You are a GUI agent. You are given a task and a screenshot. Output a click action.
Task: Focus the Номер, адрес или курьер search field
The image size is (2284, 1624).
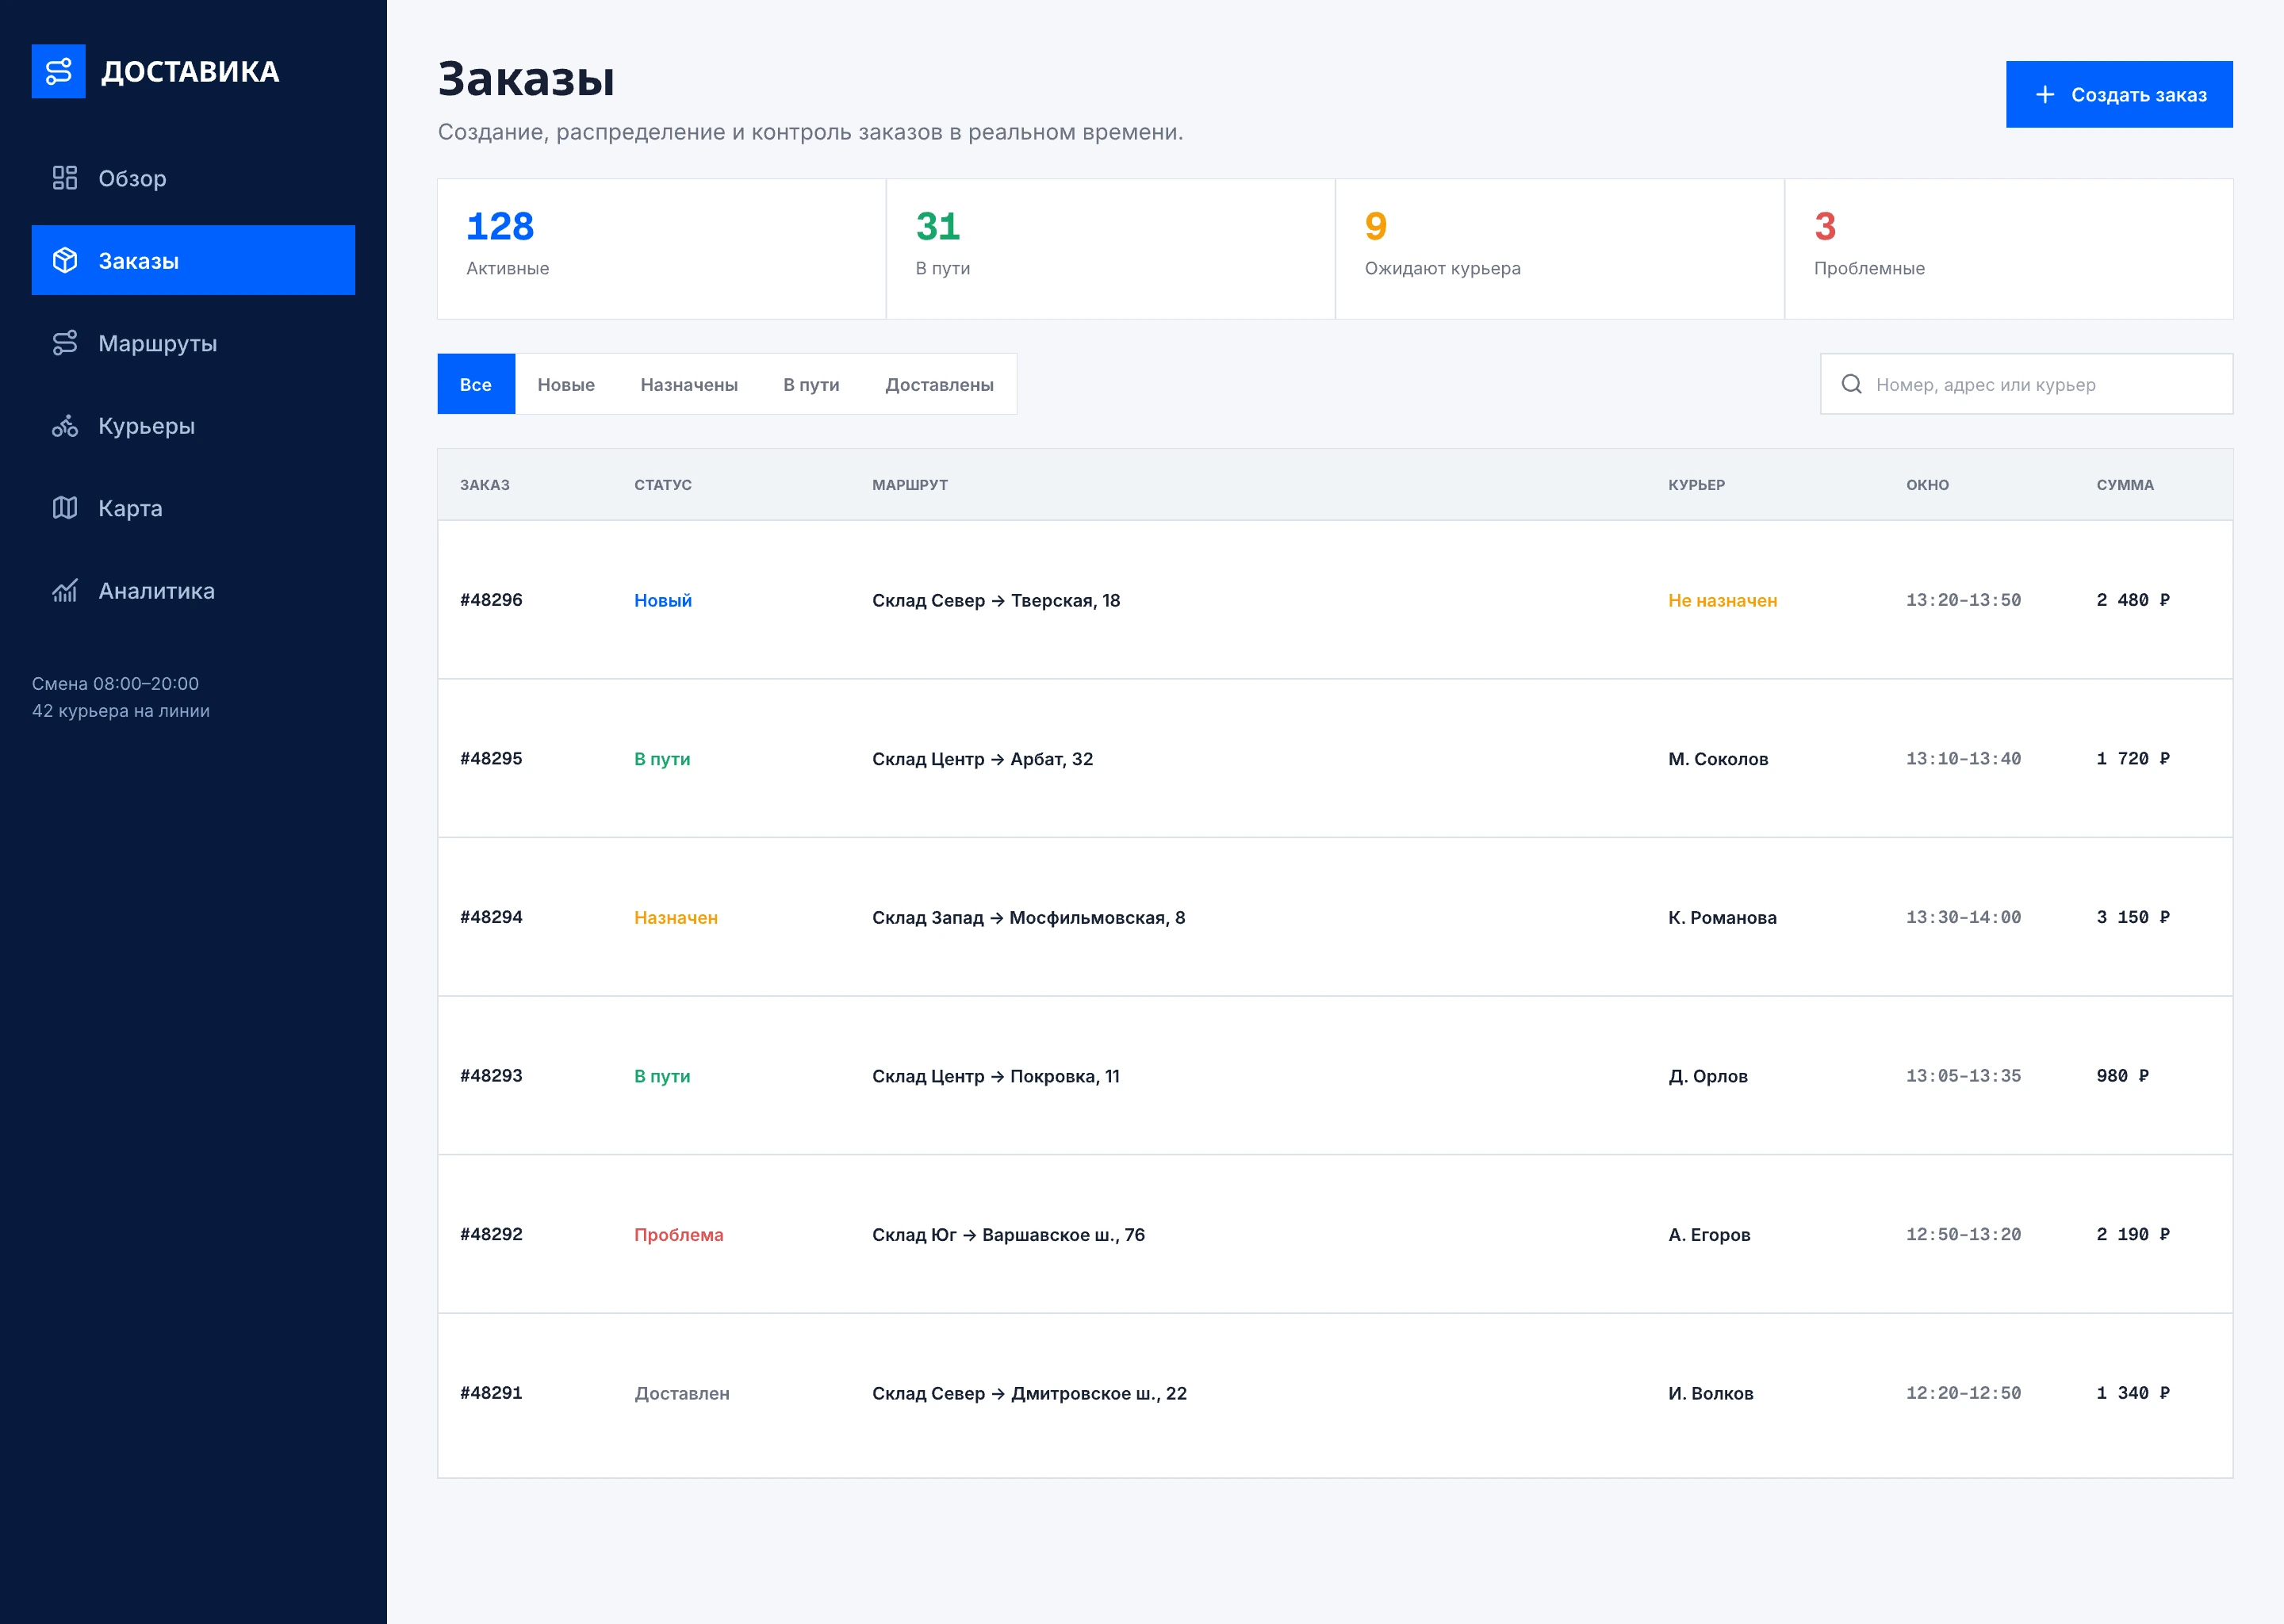point(2026,384)
